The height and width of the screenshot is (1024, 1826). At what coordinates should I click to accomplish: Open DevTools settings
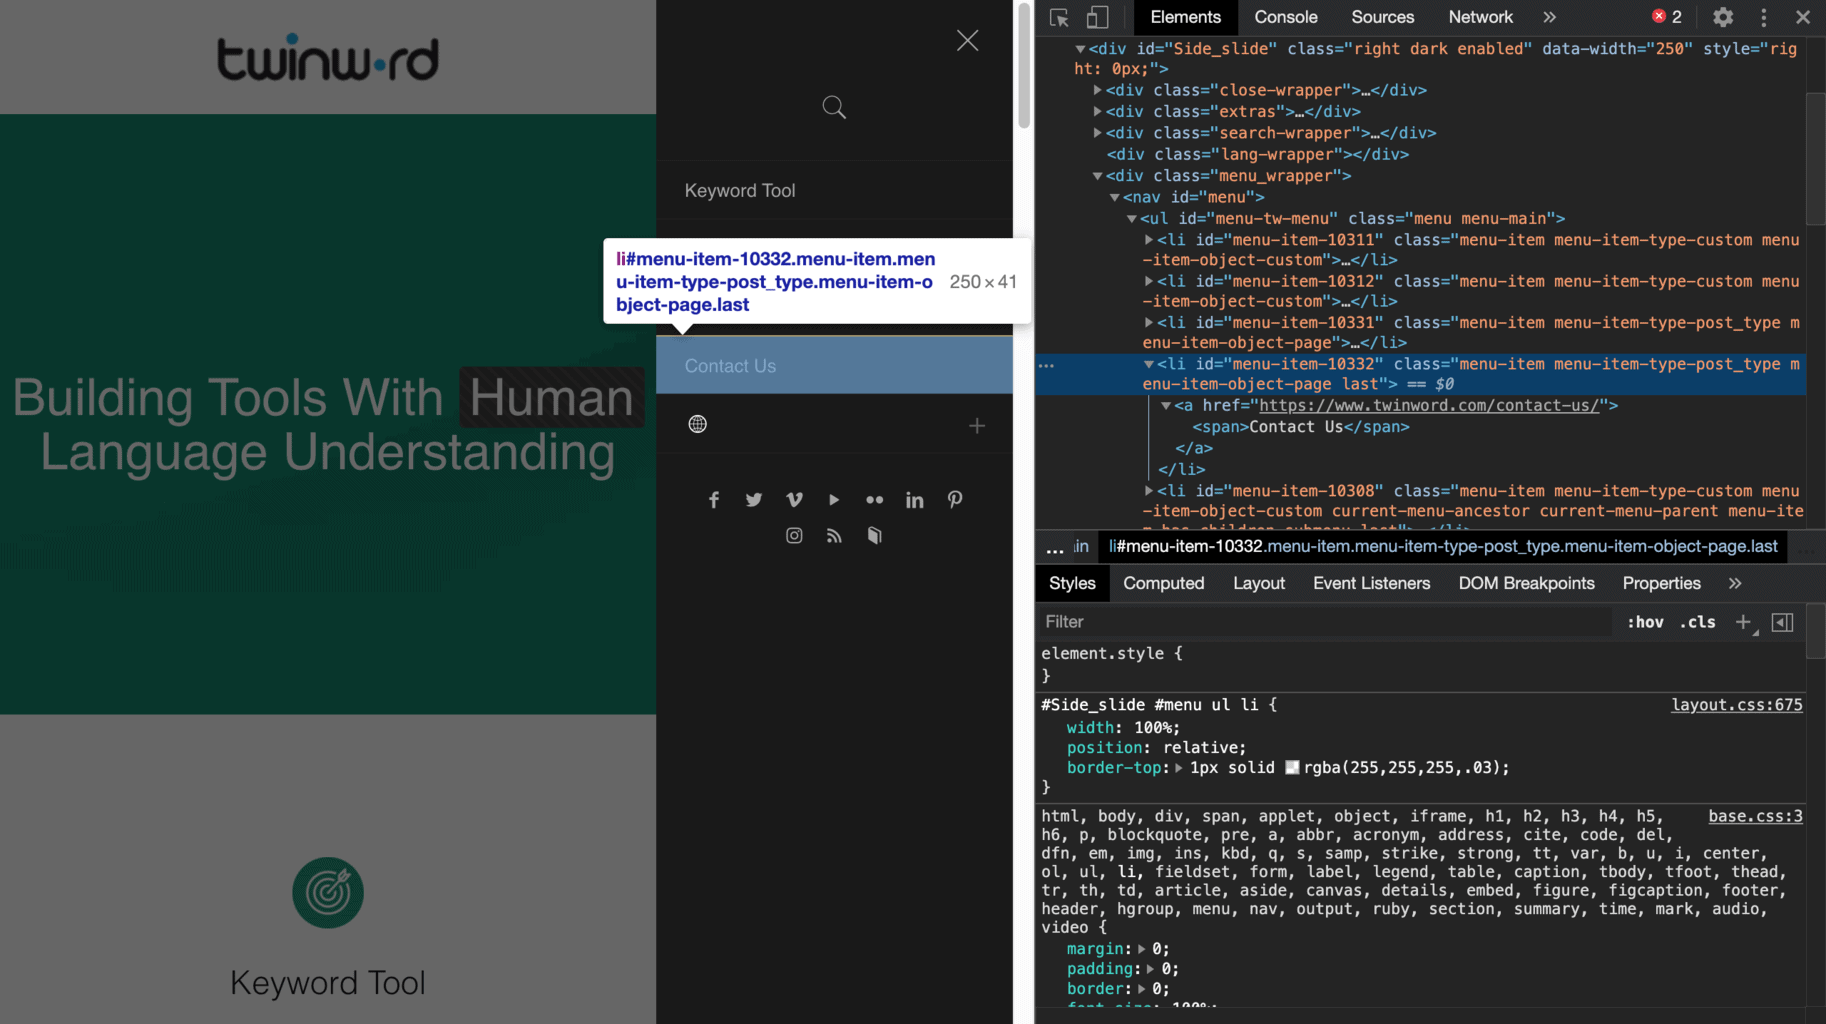coord(1722,17)
